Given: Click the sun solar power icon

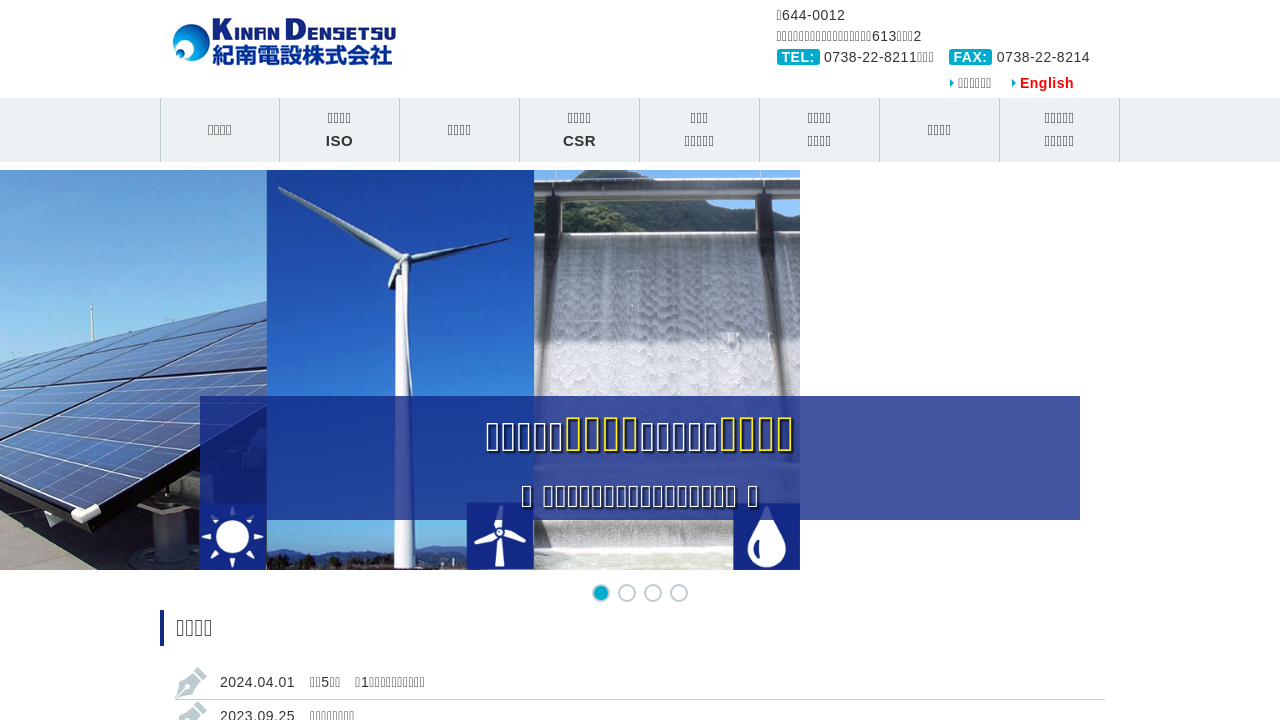Looking at the screenshot, I should [232, 536].
